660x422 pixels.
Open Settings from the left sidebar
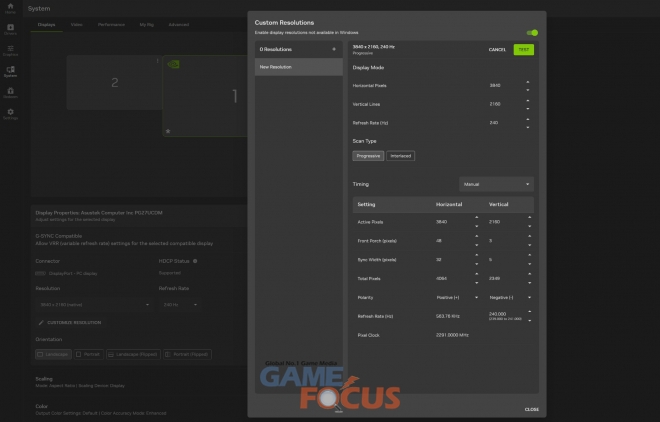click(10, 113)
